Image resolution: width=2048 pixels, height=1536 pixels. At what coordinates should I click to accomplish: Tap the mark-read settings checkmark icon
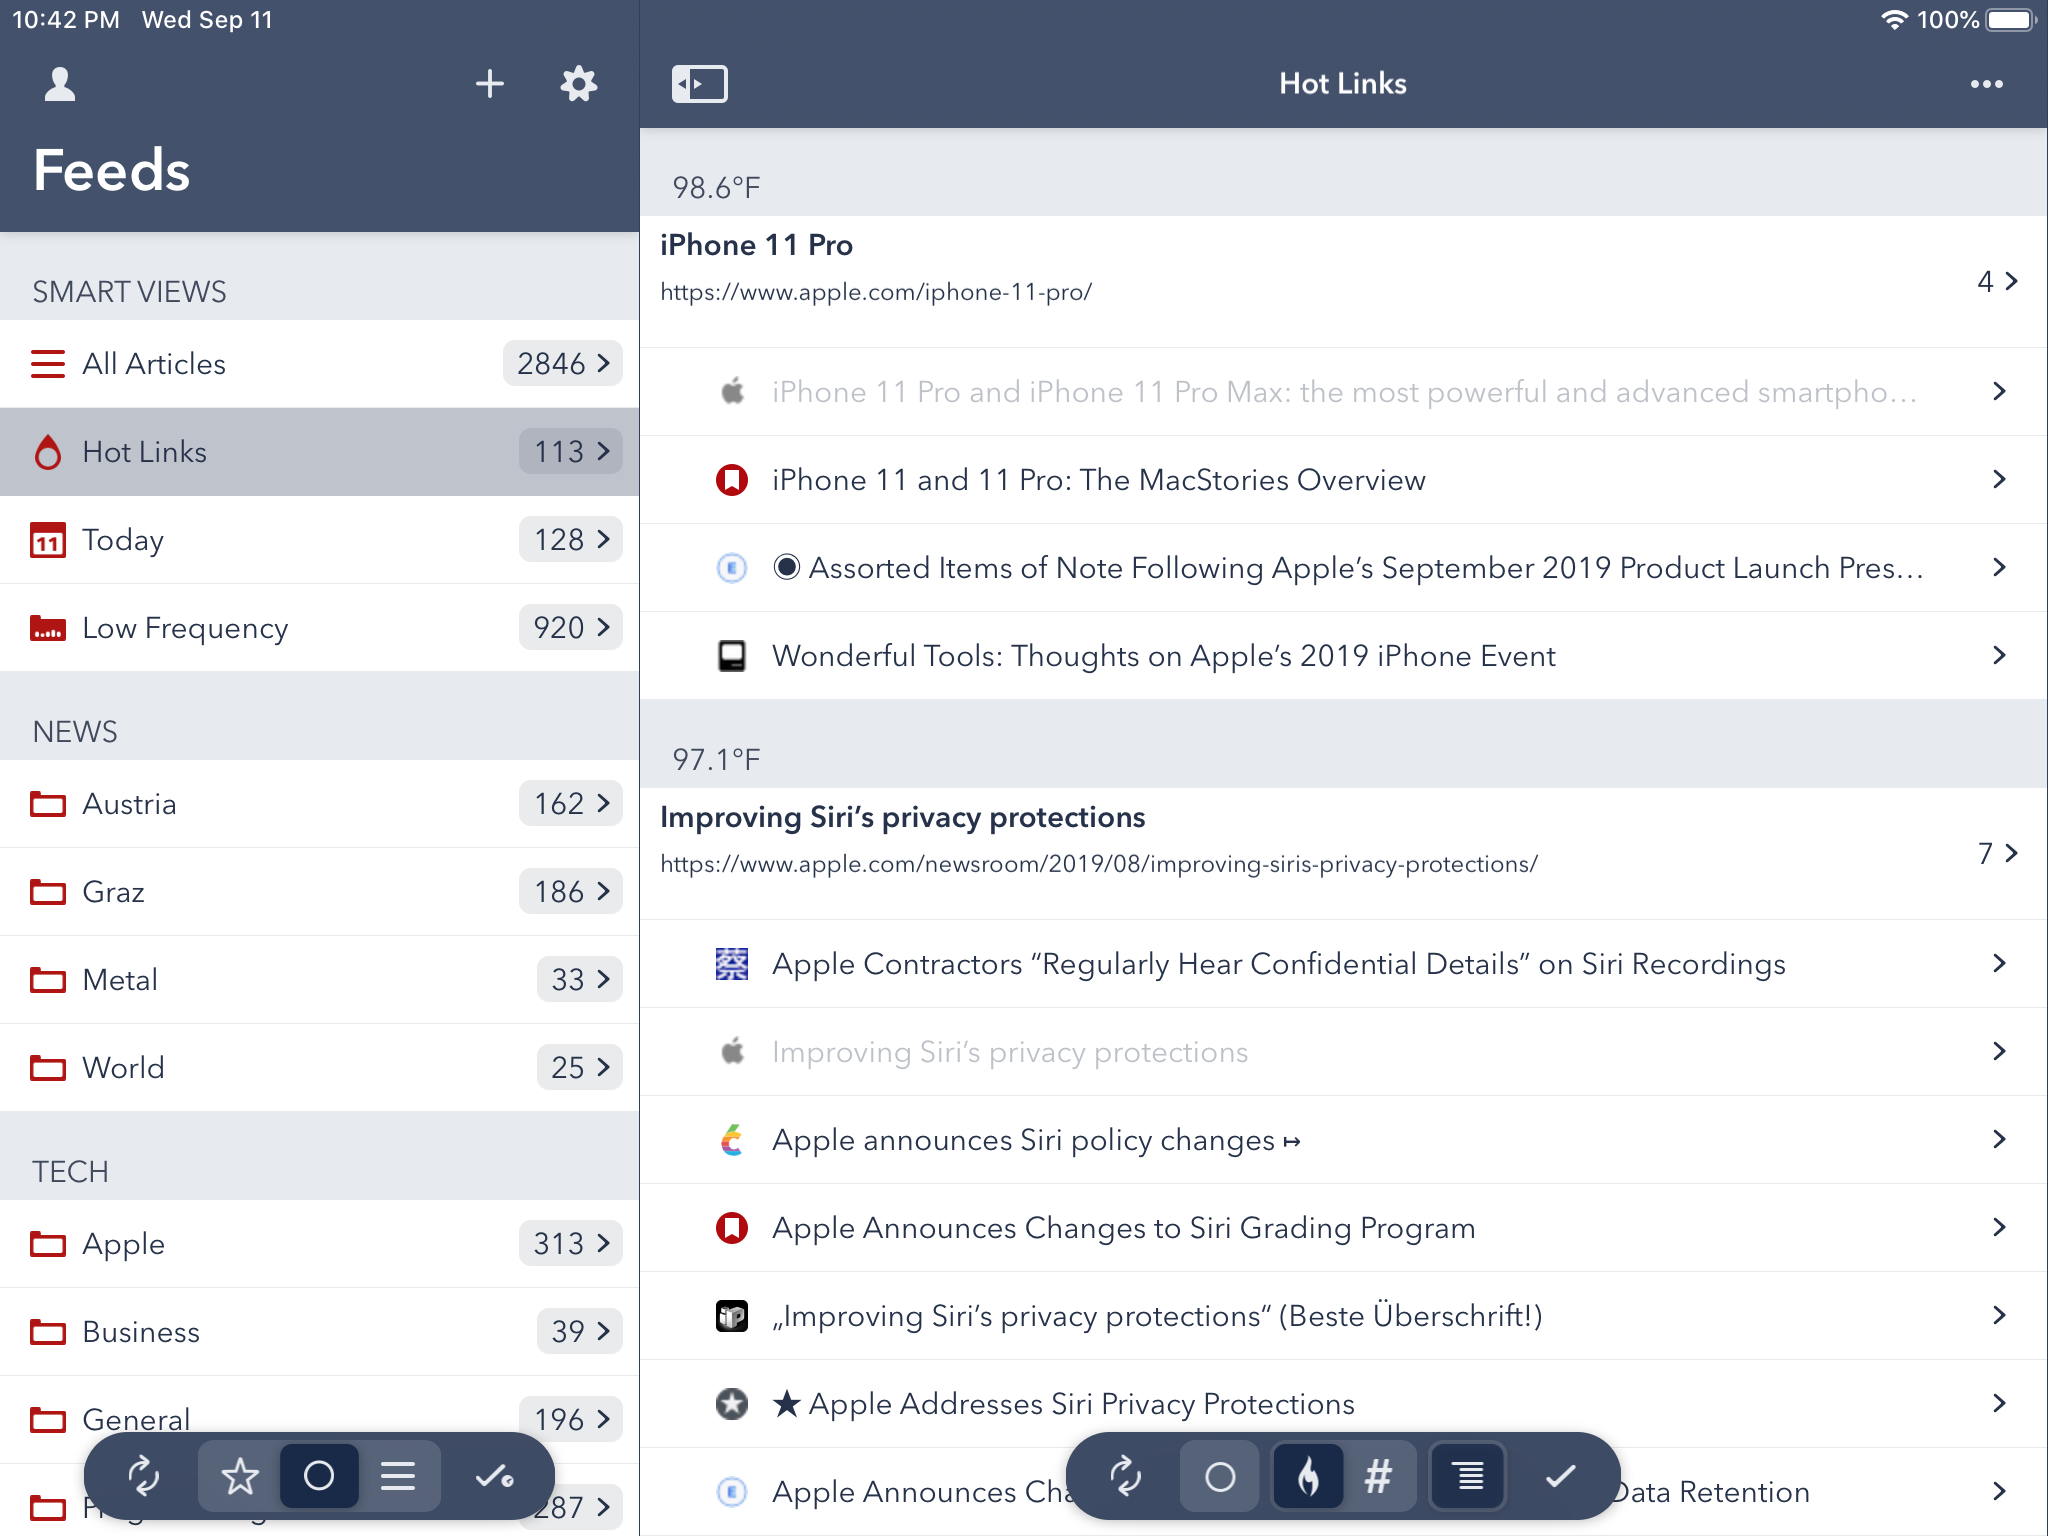tap(494, 1476)
